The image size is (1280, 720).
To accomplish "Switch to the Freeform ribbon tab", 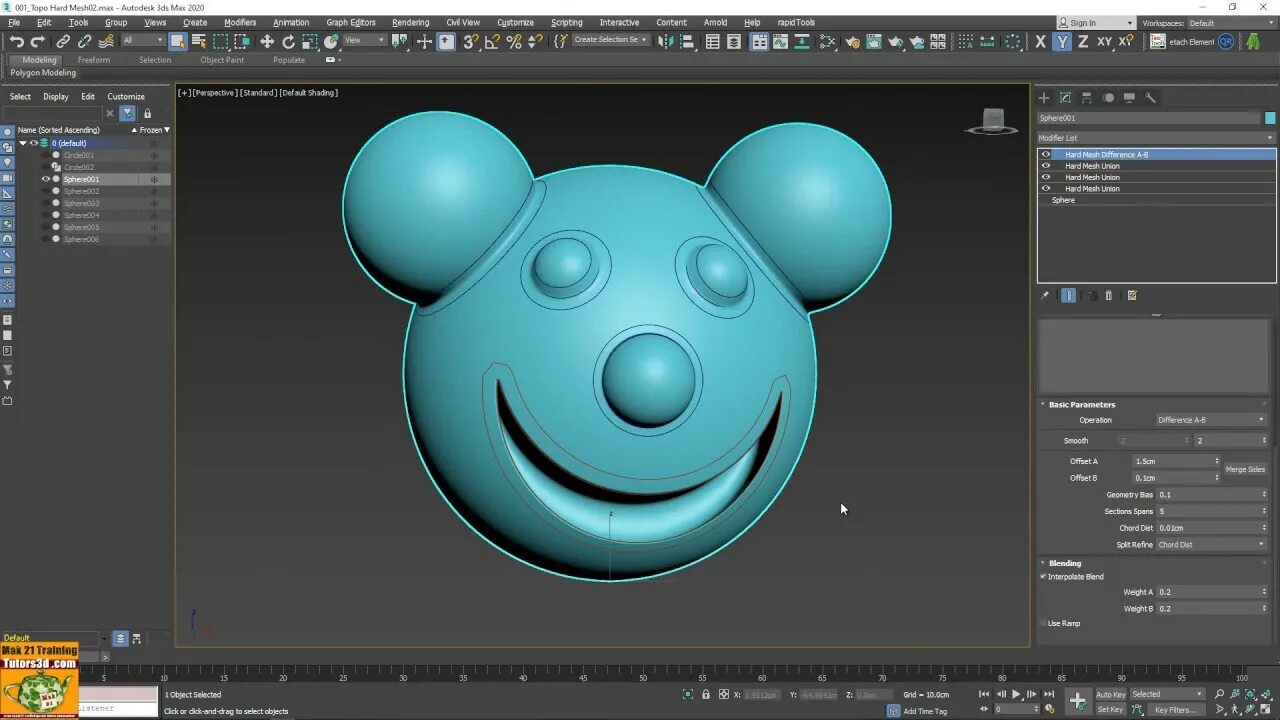I will coord(93,60).
